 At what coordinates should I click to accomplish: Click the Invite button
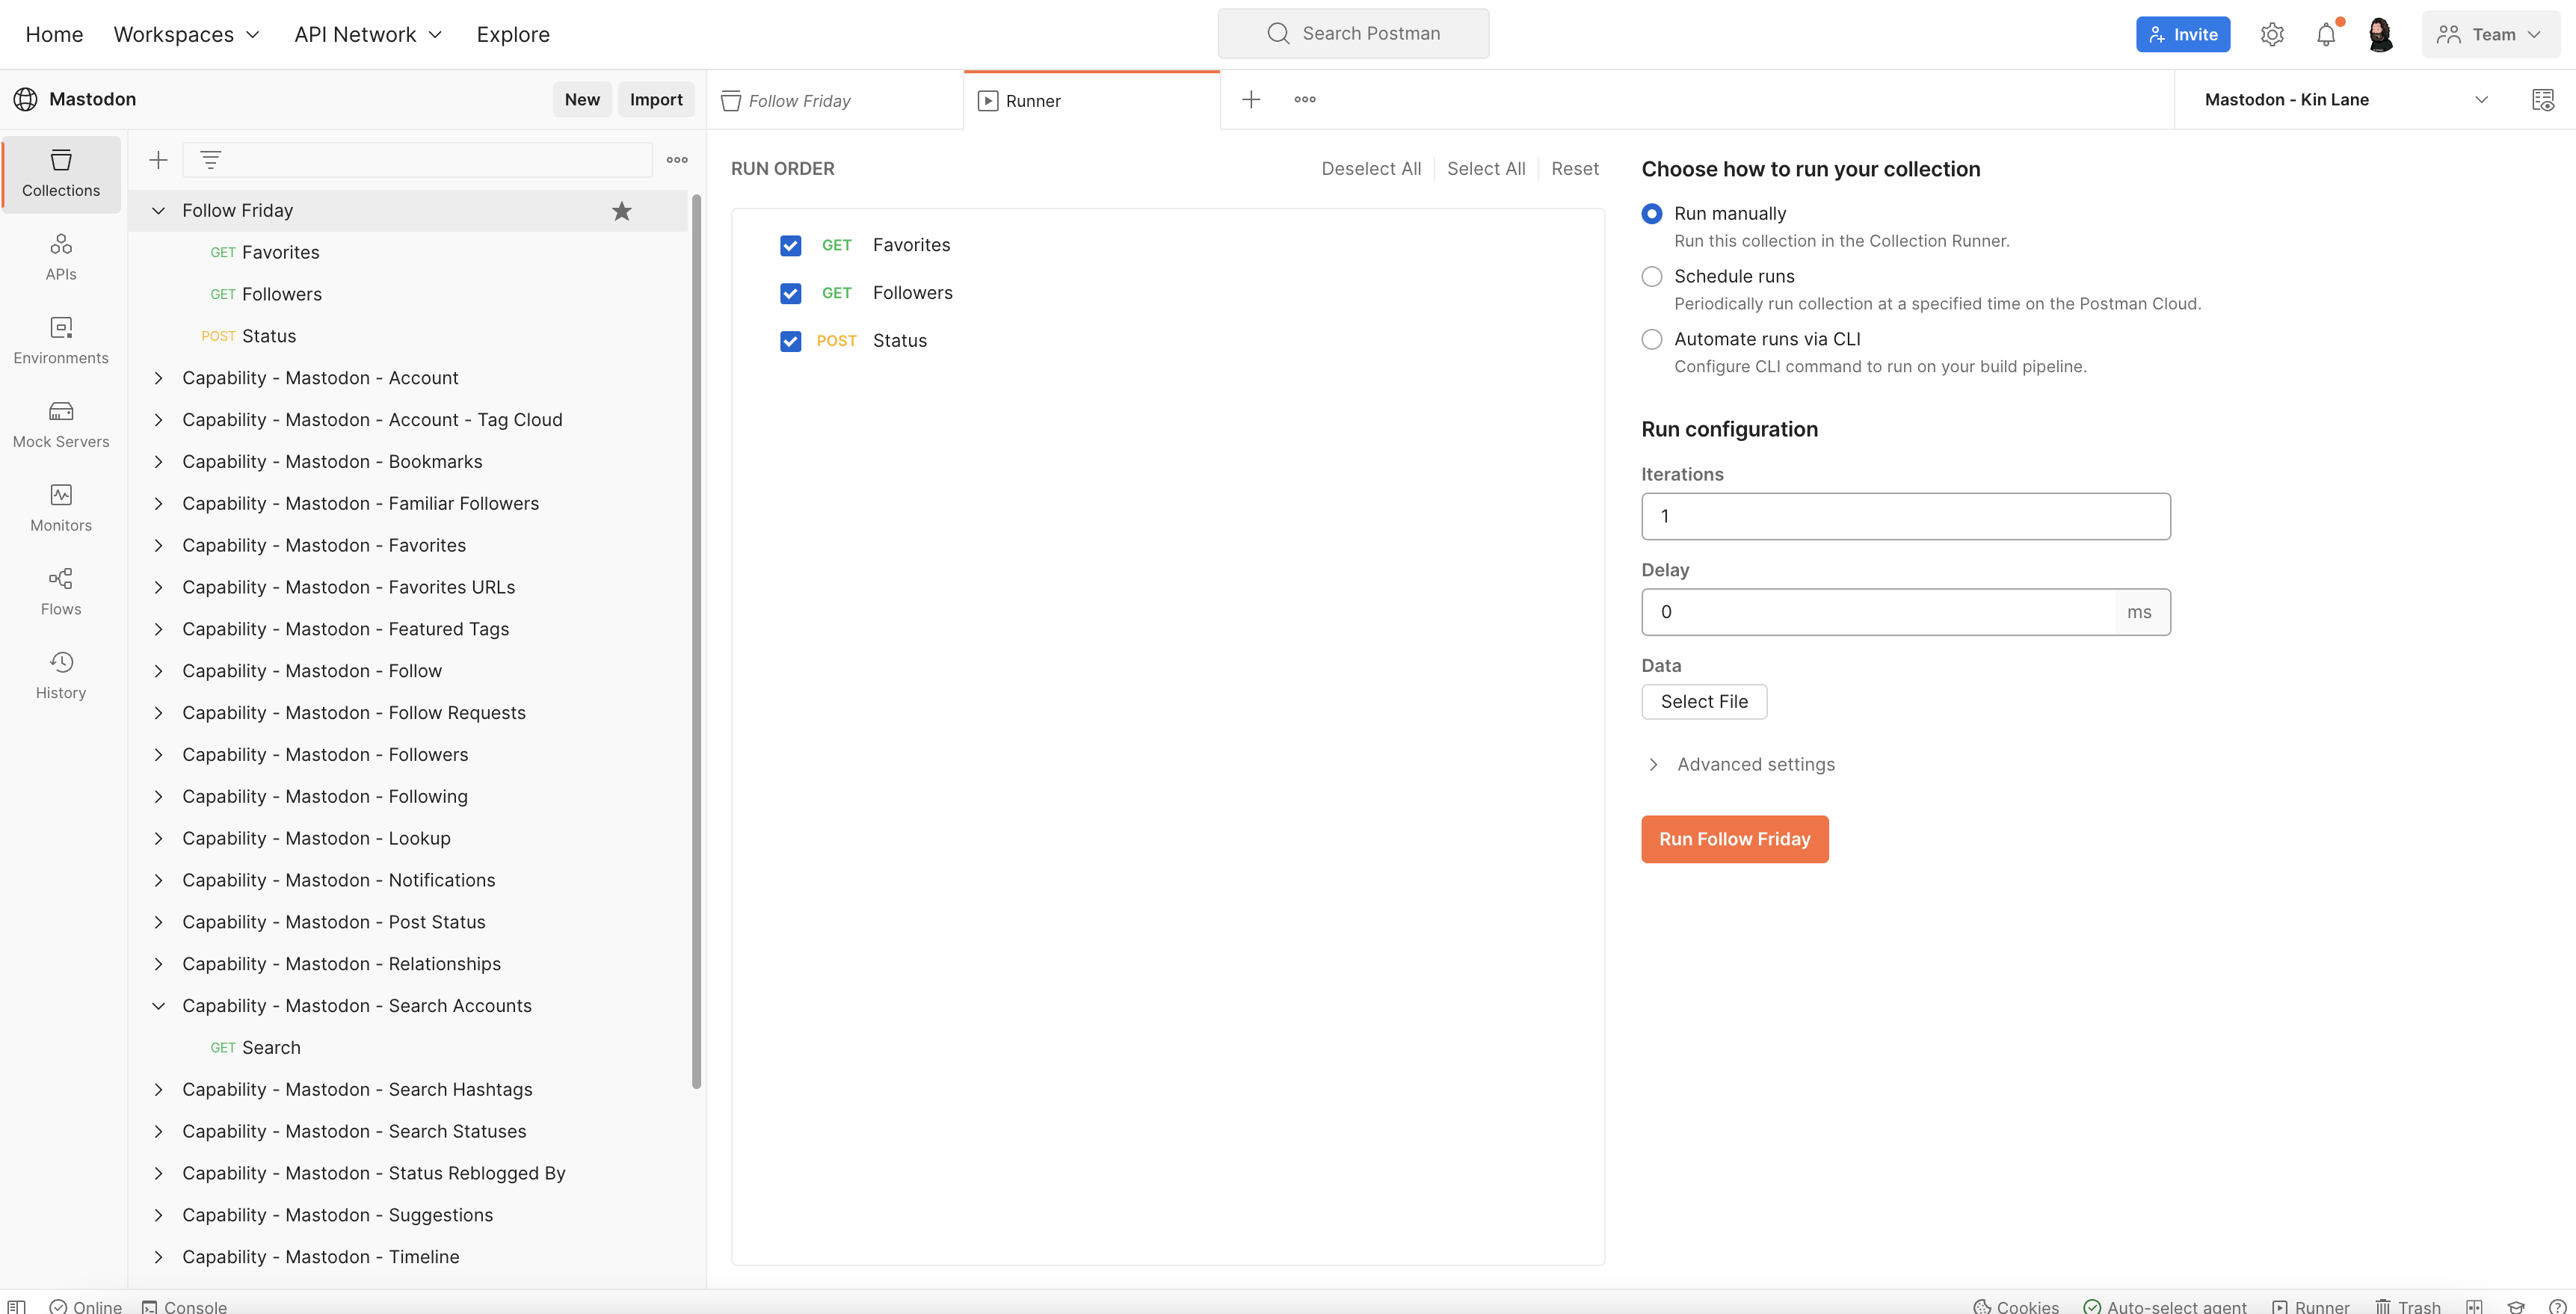pyautogui.click(x=2183, y=34)
